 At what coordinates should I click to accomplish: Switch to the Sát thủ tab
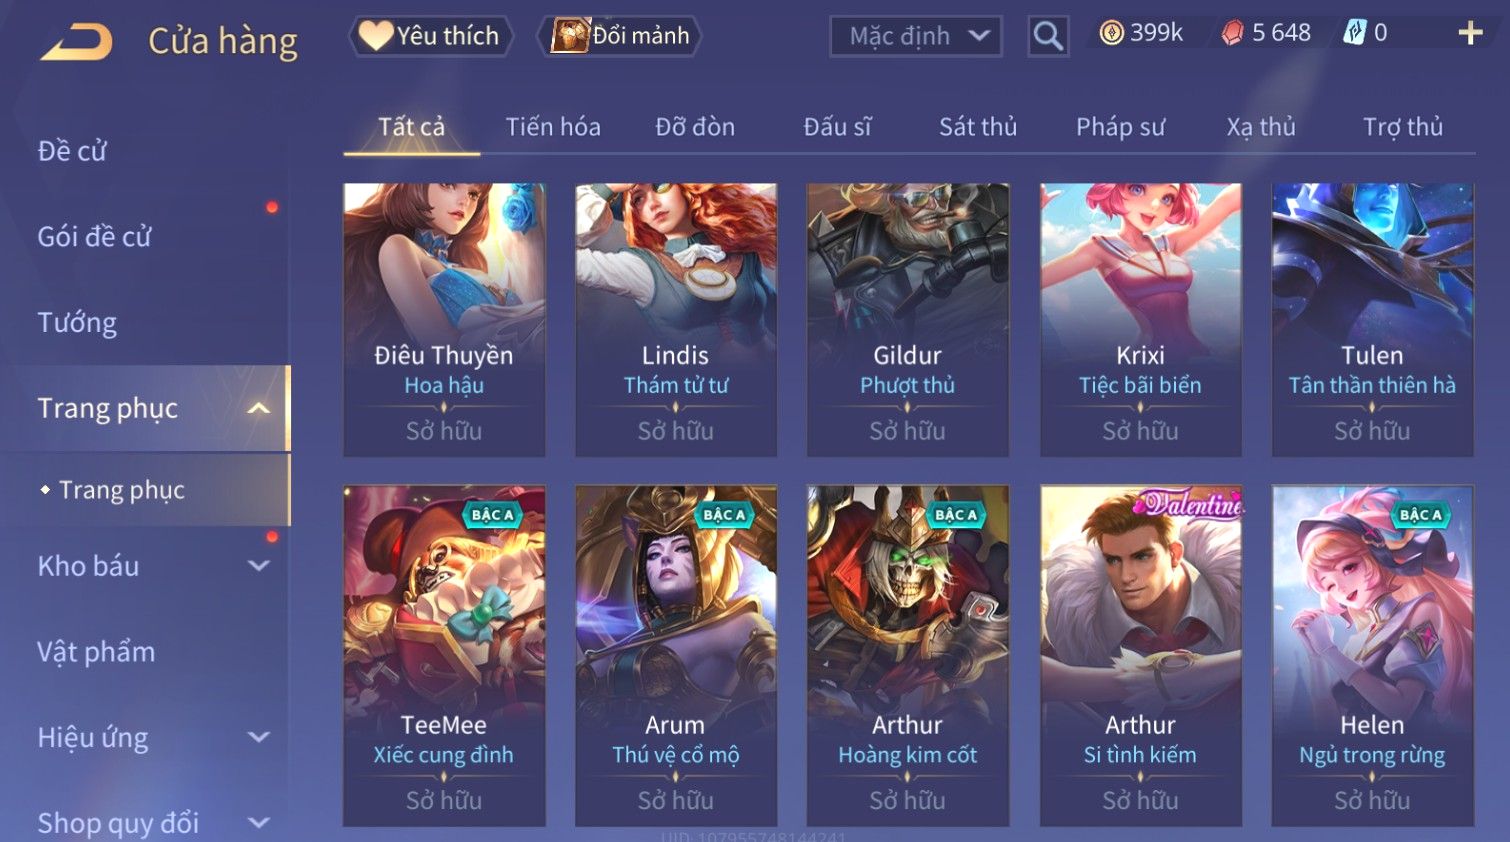978,127
